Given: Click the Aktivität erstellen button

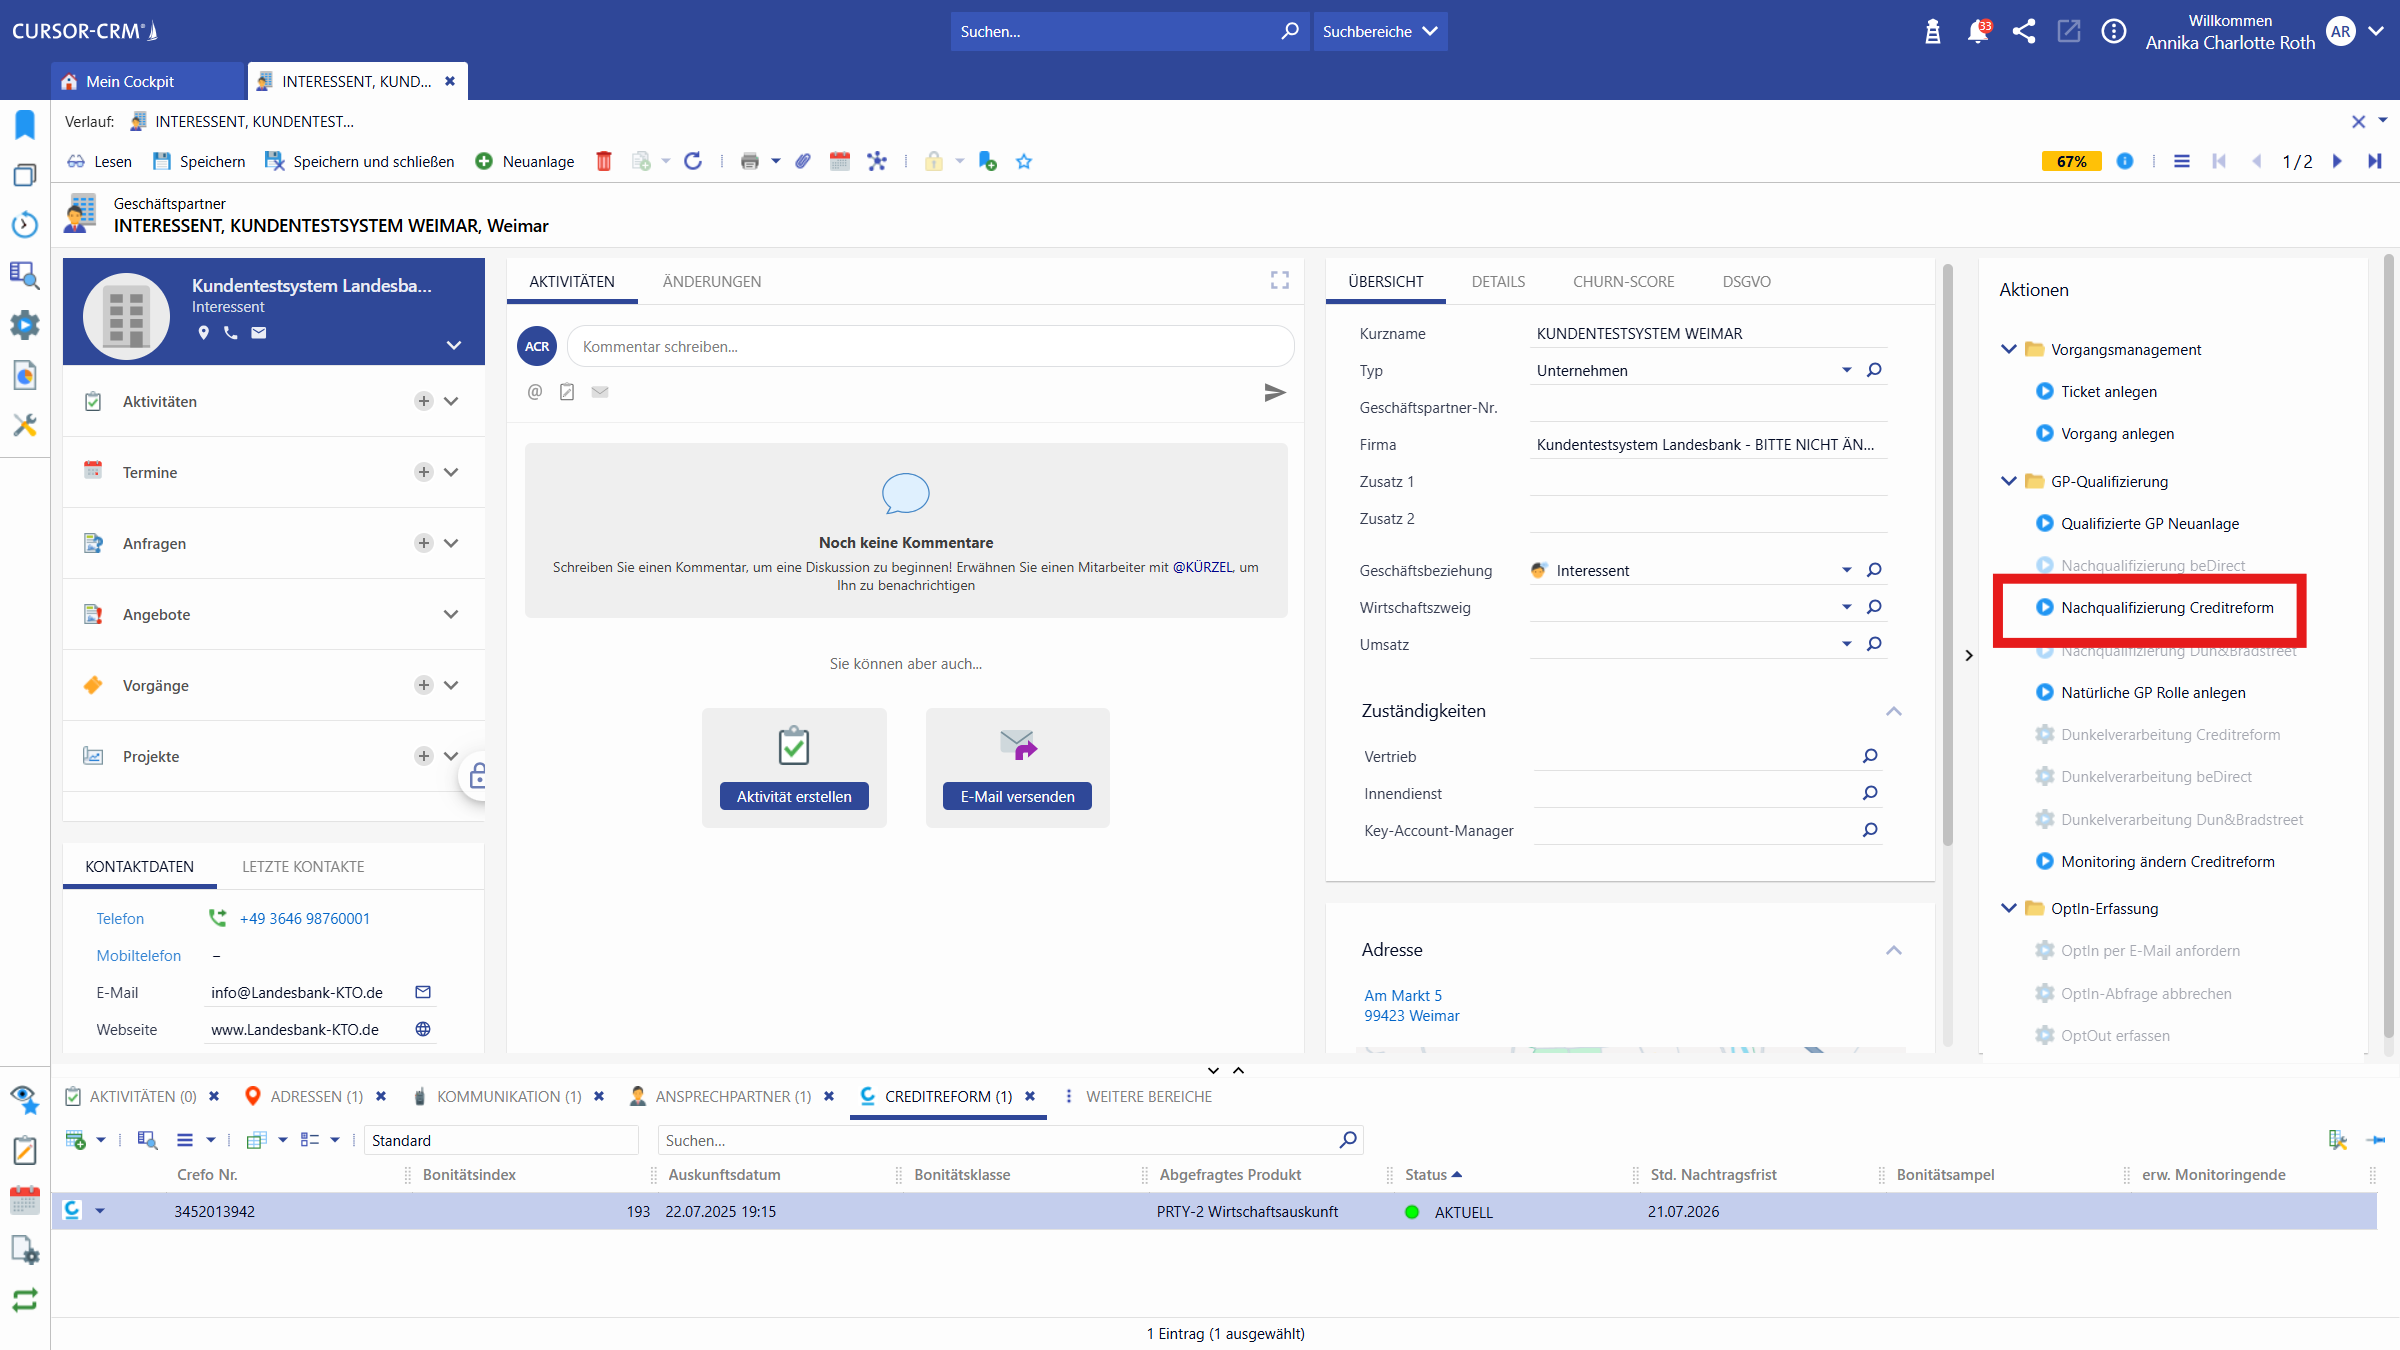Looking at the screenshot, I should tap(794, 796).
